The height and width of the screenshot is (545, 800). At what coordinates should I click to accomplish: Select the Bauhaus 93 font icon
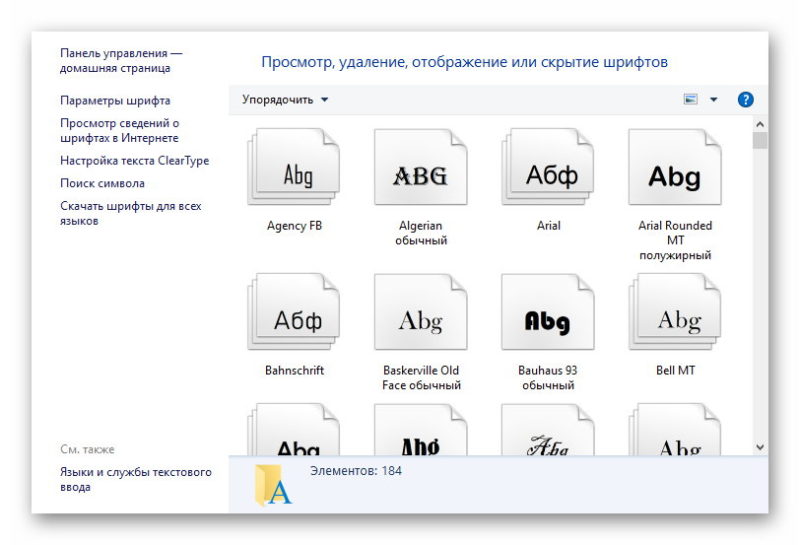point(548,312)
